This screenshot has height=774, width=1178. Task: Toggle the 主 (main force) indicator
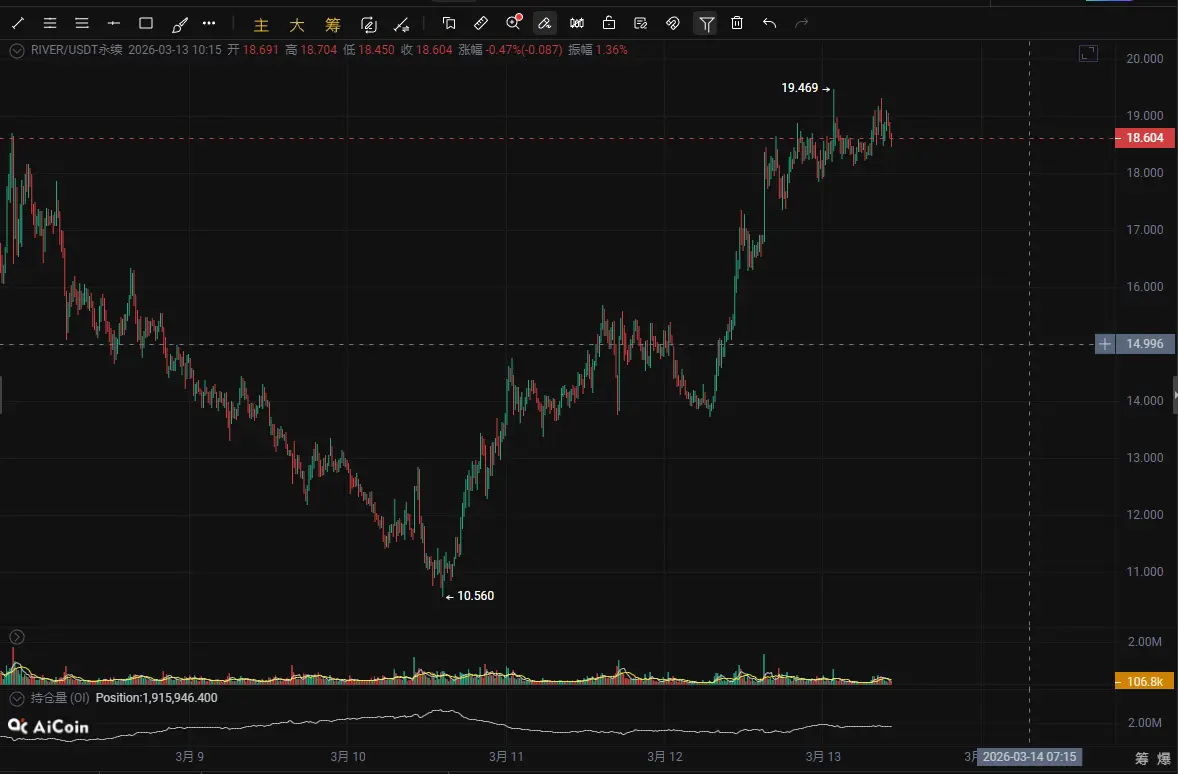click(x=261, y=25)
